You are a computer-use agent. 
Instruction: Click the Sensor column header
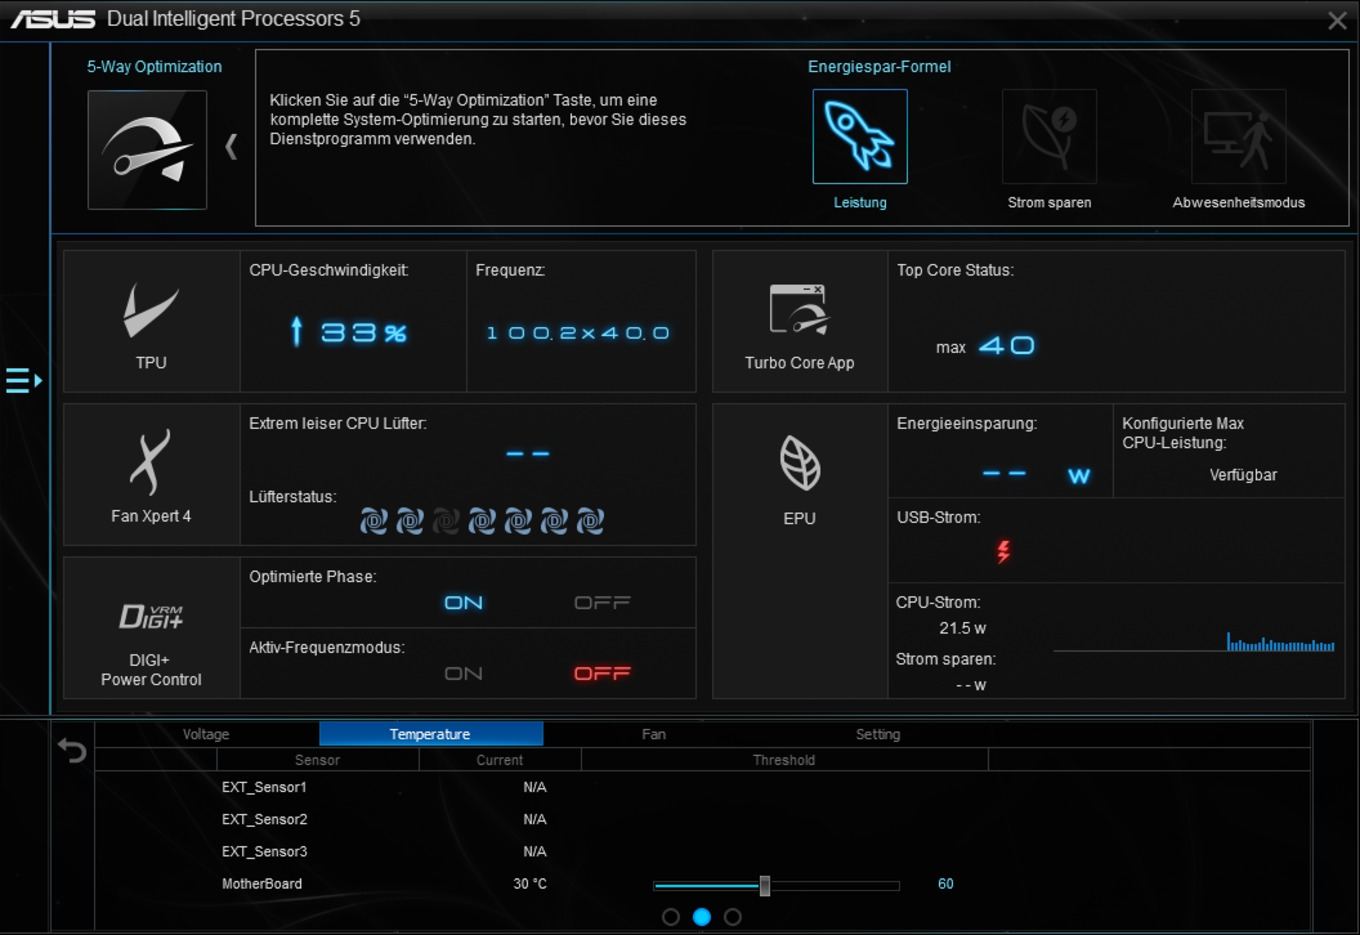(318, 760)
